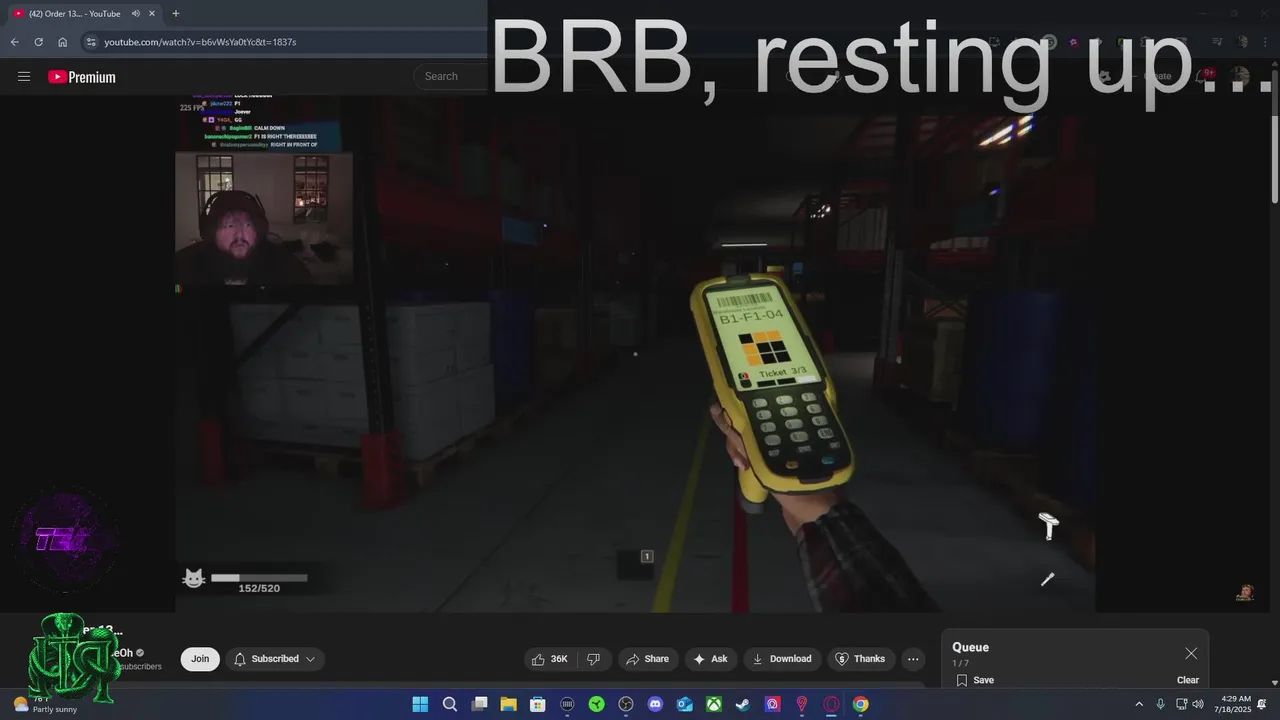Clear the queue
This screenshot has width=1280, height=720.
click(x=1188, y=680)
